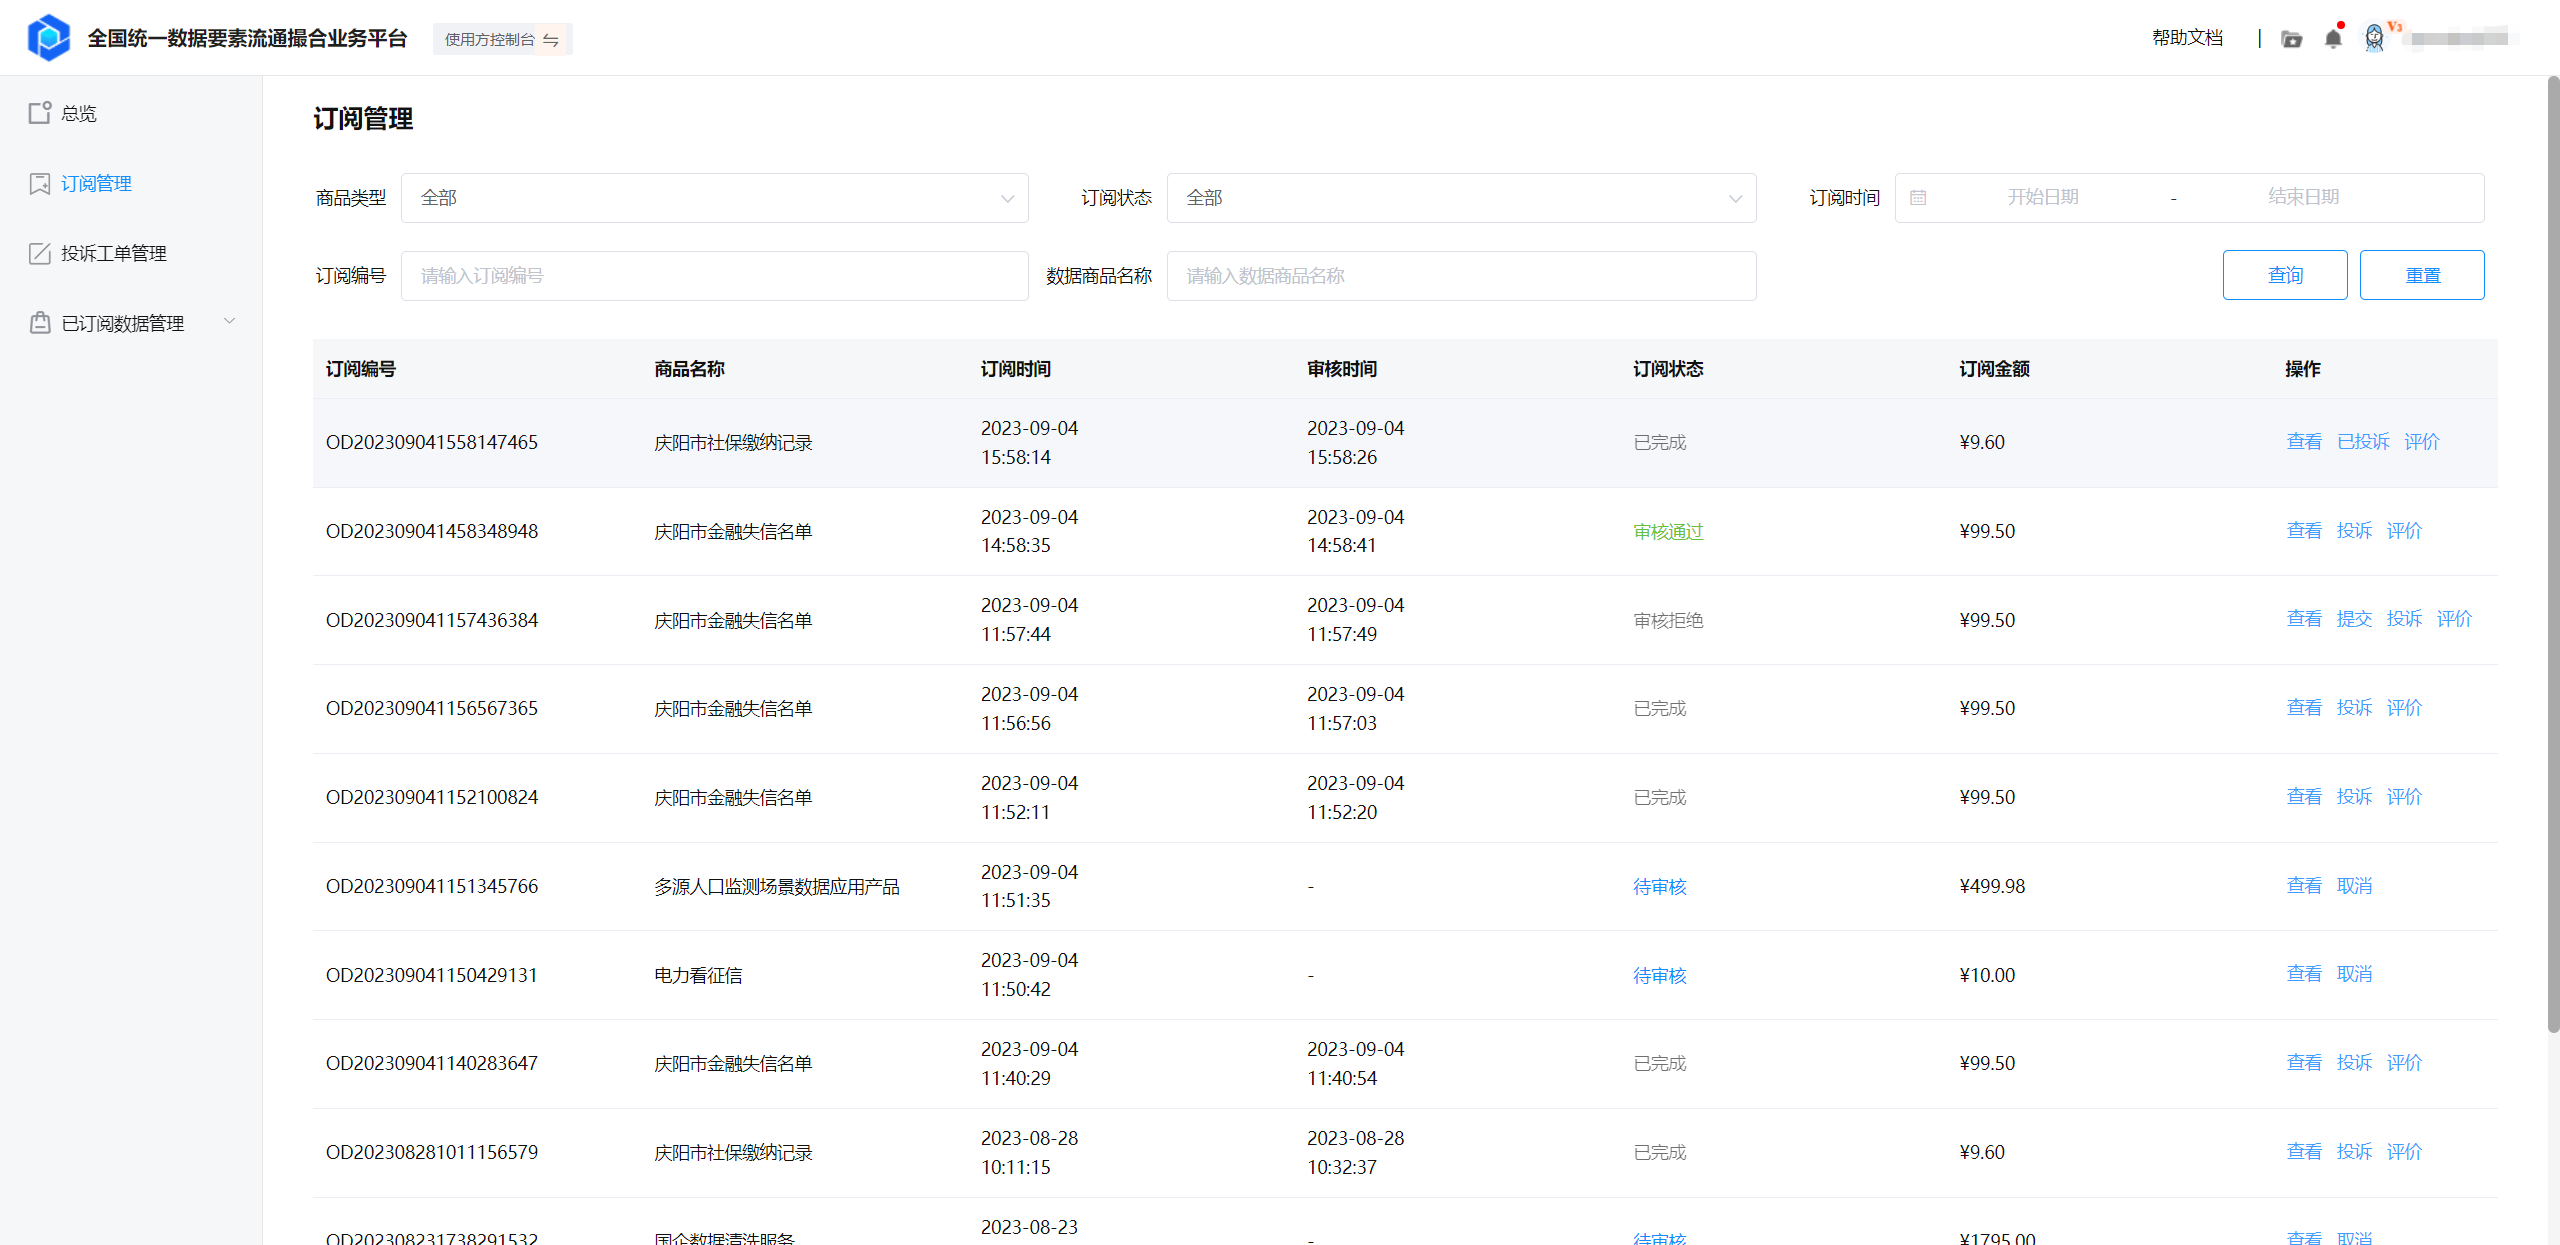The image size is (2560, 1245).
Task: Click 投诉 for order OD202309041156567365
Action: 2354,708
